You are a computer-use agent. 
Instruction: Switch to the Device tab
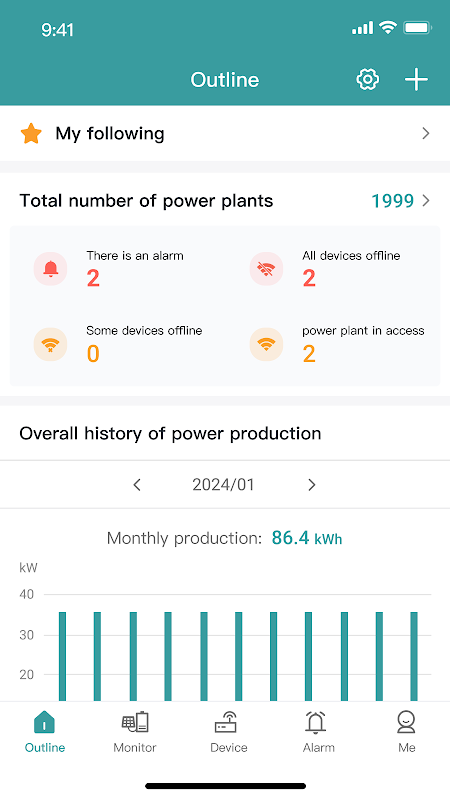click(x=229, y=732)
